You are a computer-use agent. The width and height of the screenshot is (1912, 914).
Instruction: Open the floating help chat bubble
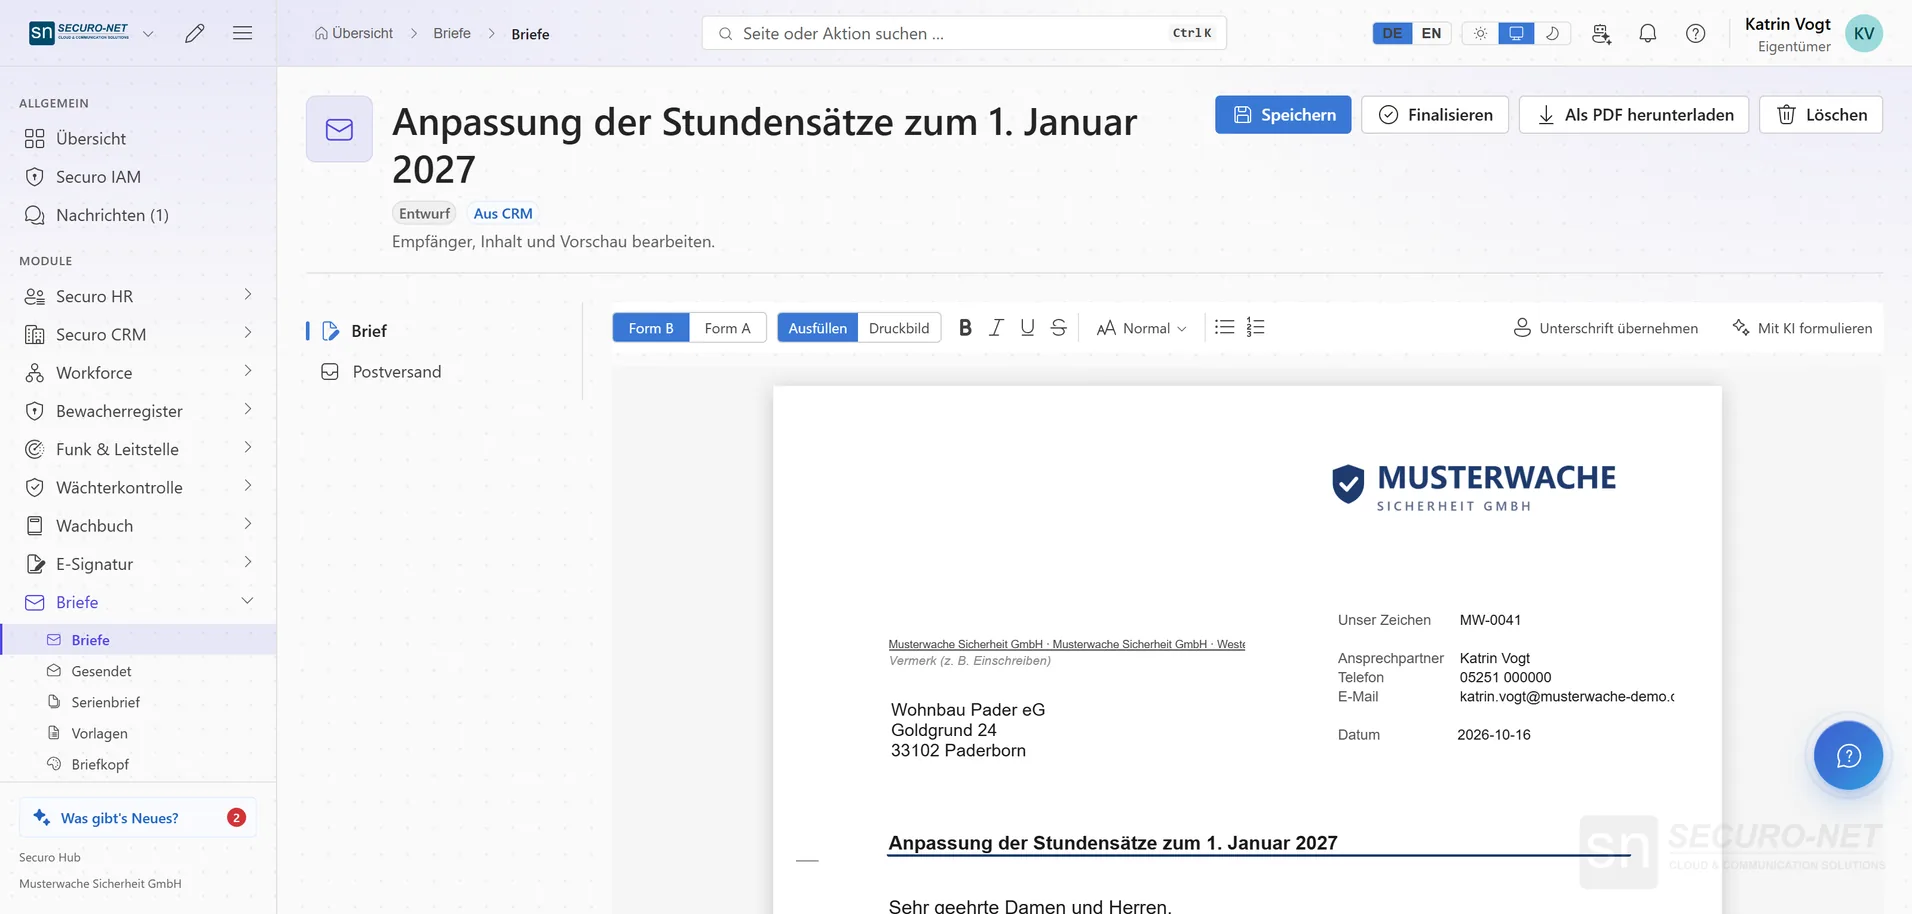(1848, 755)
